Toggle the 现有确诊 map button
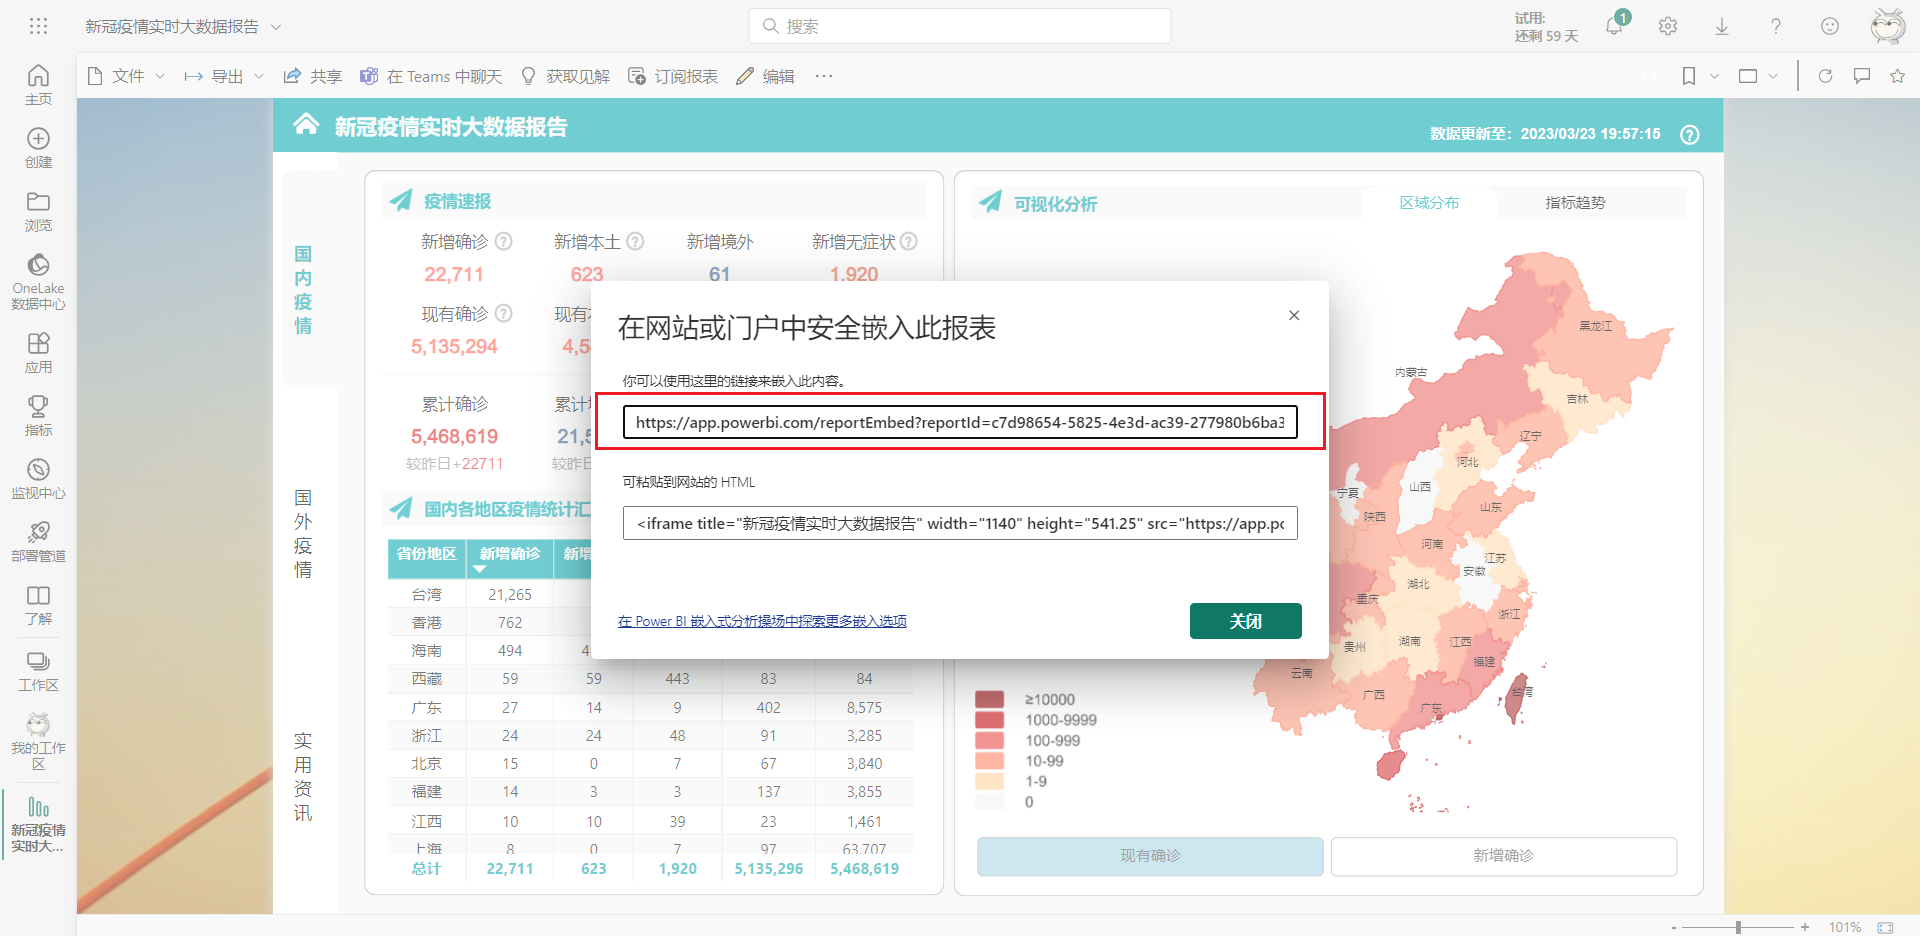This screenshot has height=936, width=1920. pos(1150,856)
